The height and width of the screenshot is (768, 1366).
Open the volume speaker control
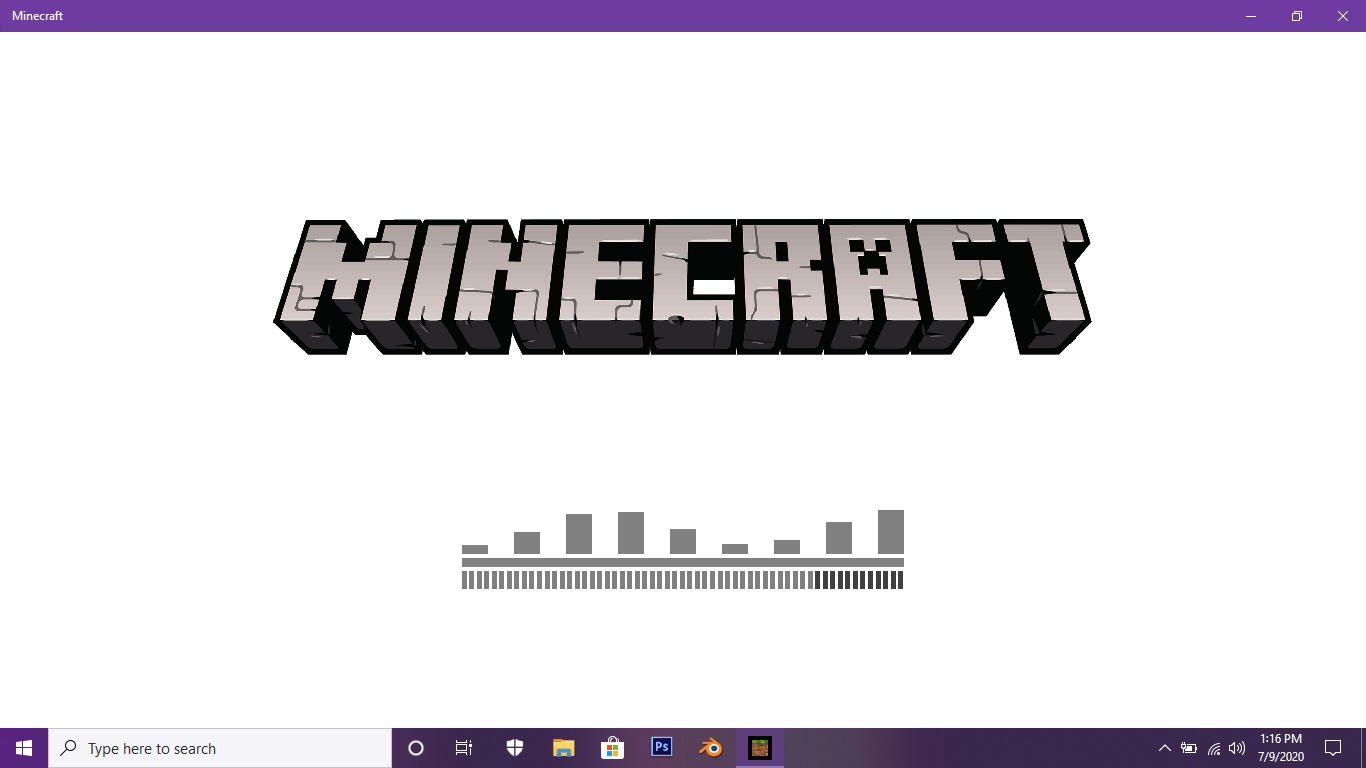coord(1237,748)
